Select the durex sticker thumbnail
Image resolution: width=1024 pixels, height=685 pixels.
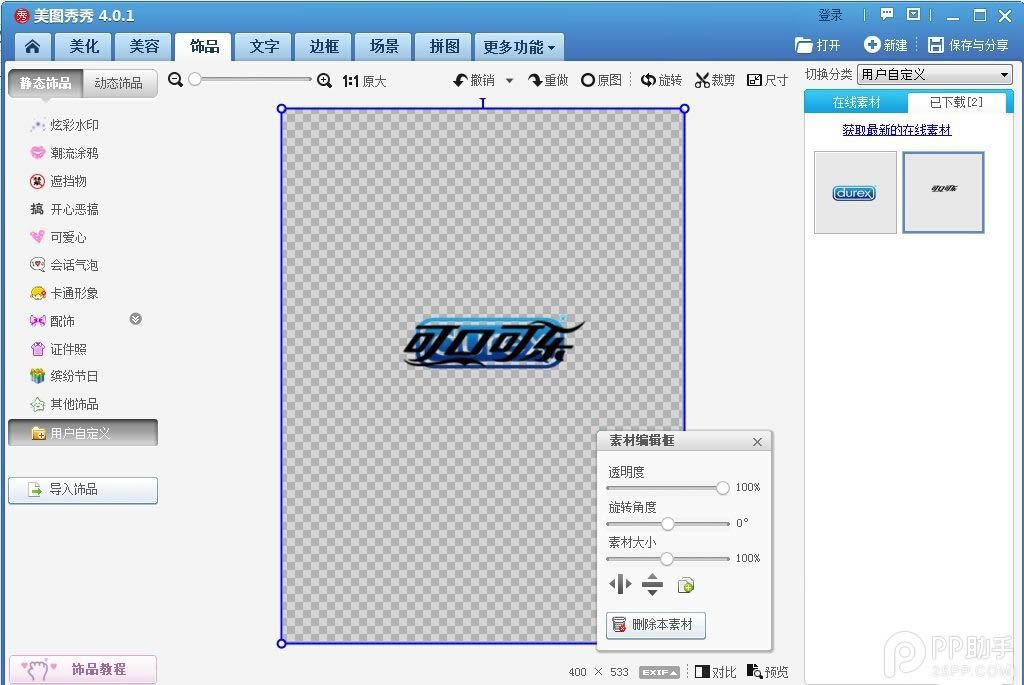(x=855, y=193)
